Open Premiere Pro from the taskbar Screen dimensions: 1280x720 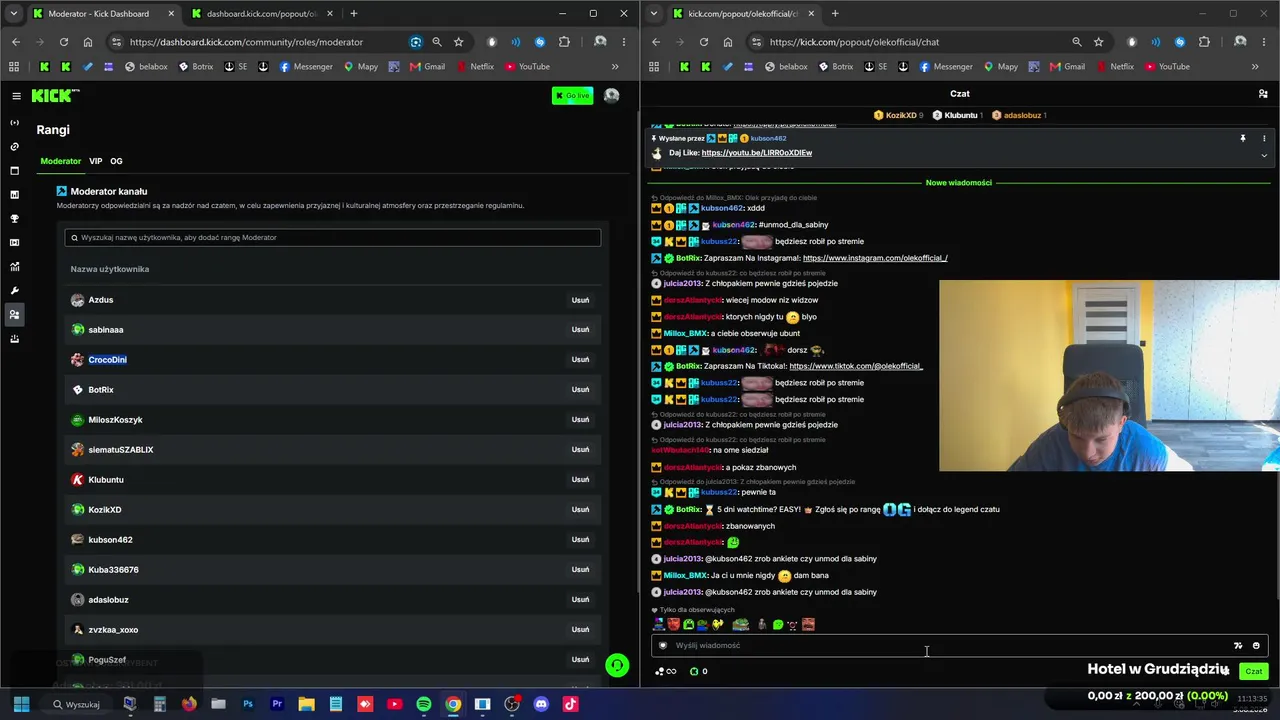[277, 704]
